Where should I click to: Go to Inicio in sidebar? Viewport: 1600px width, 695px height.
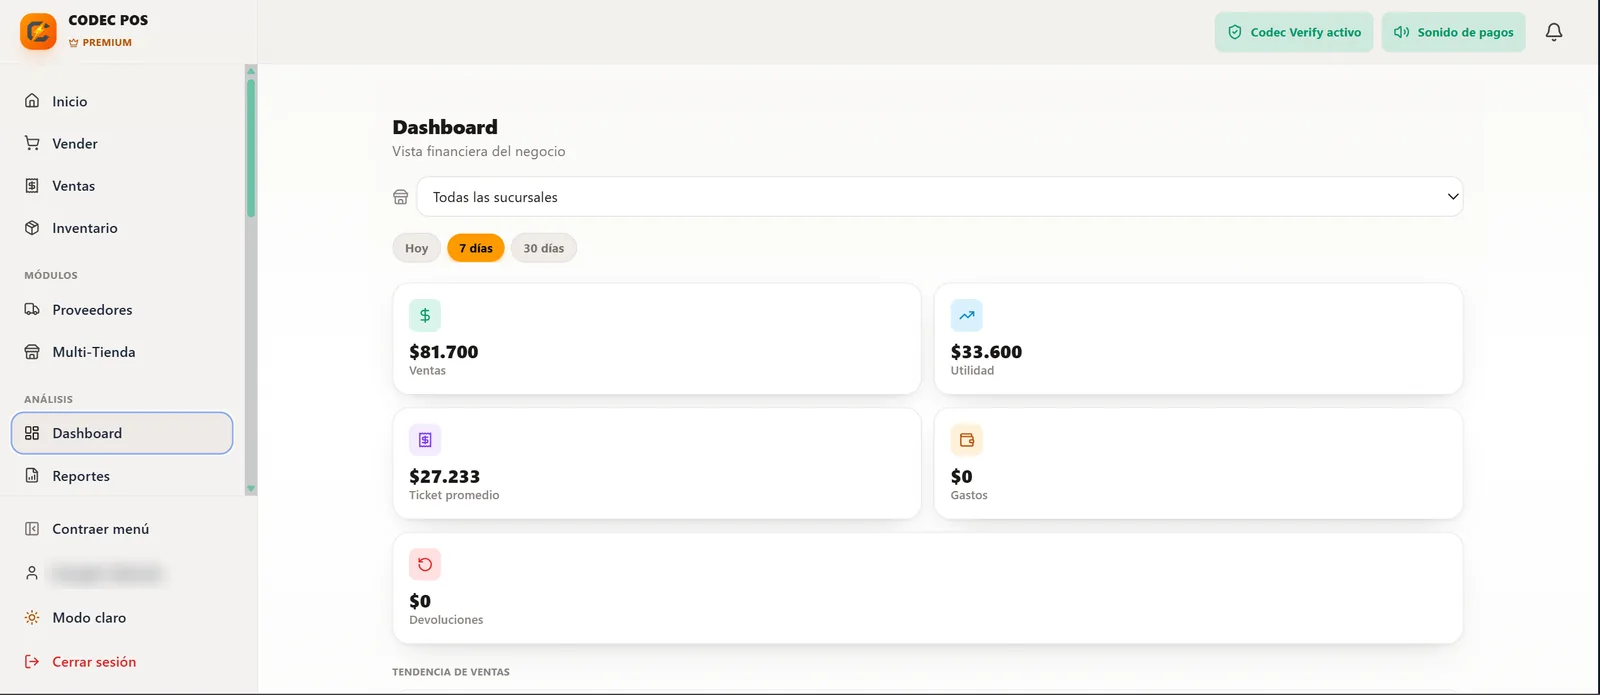click(x=122, y=101)
